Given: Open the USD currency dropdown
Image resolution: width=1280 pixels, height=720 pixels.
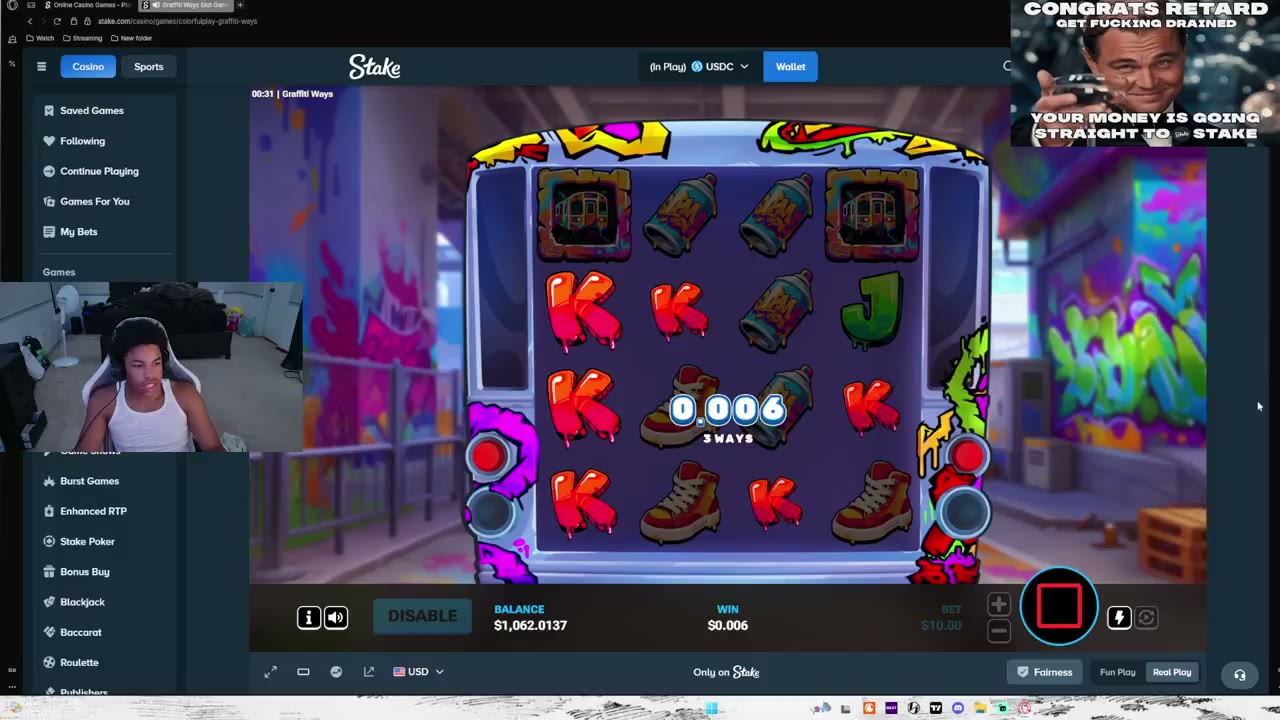Looking at the screenshot, I should tap(418, 672).
